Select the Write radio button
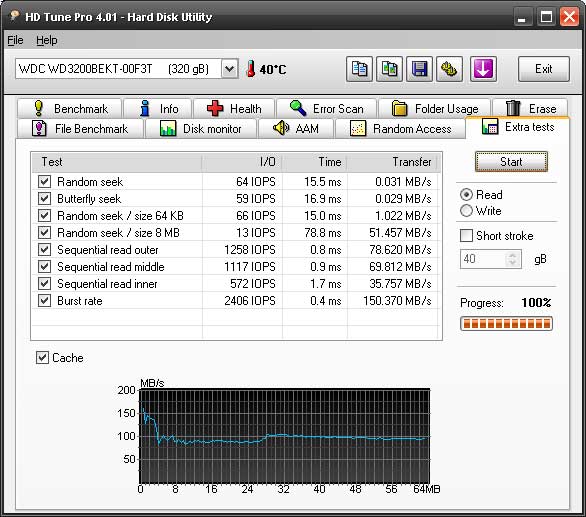Screen dimensions: 586x517 [x=466, y=211]
